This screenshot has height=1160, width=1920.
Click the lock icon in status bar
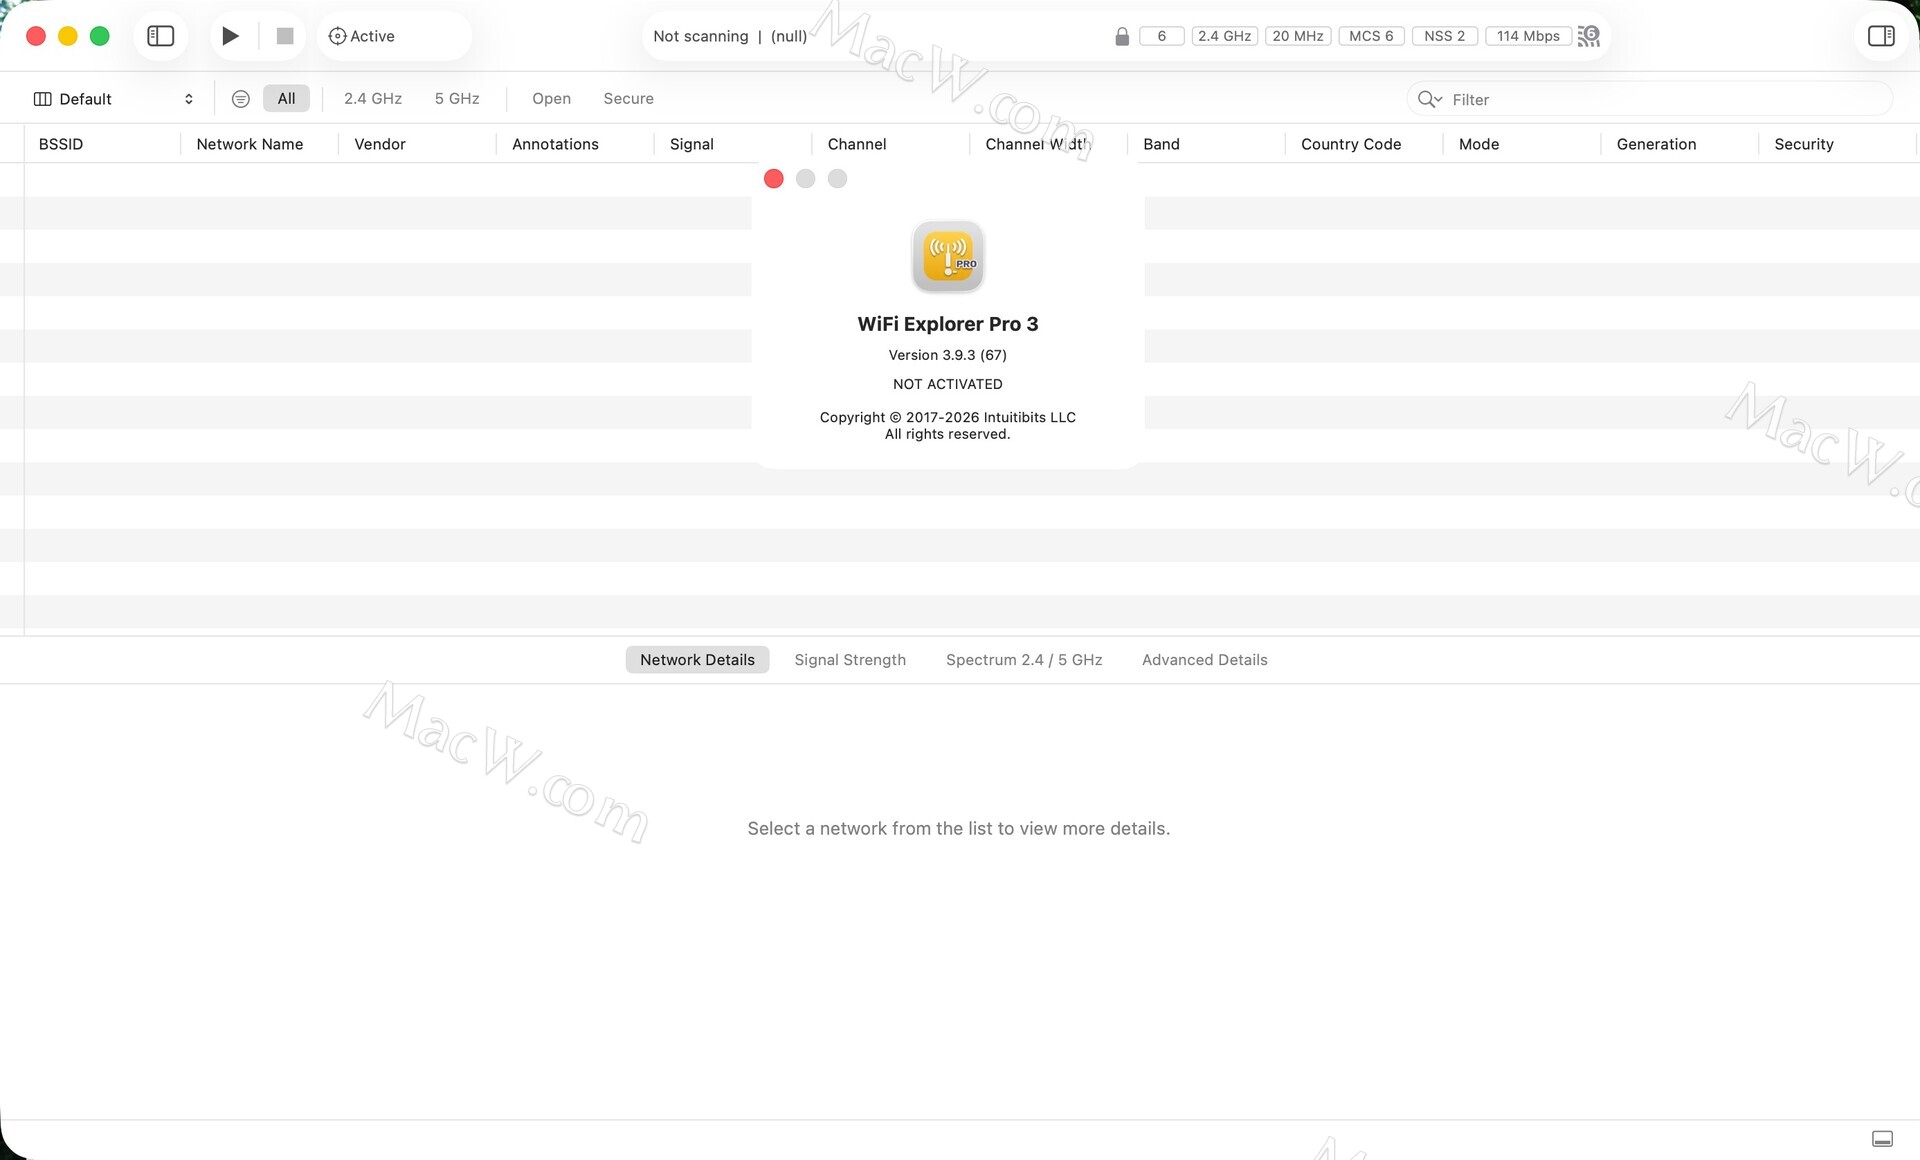[x=1122, y=37]
